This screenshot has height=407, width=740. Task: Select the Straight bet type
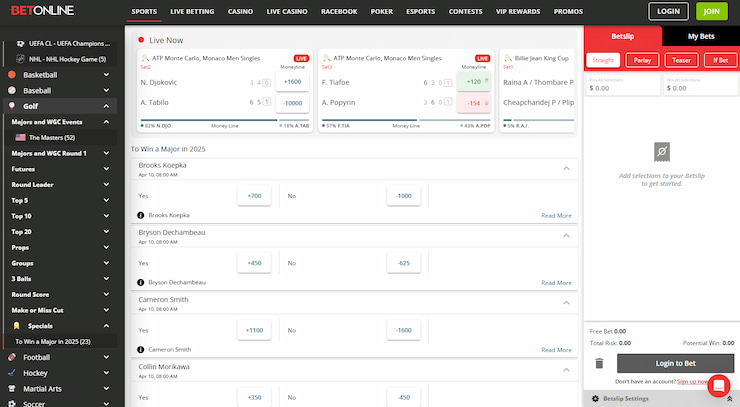pyautogui.click(x=603, y=60)
